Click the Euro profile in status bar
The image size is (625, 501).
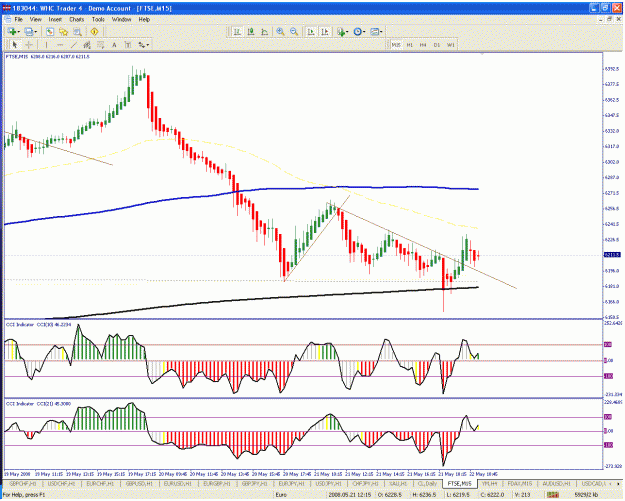click(x=281, y=495)
